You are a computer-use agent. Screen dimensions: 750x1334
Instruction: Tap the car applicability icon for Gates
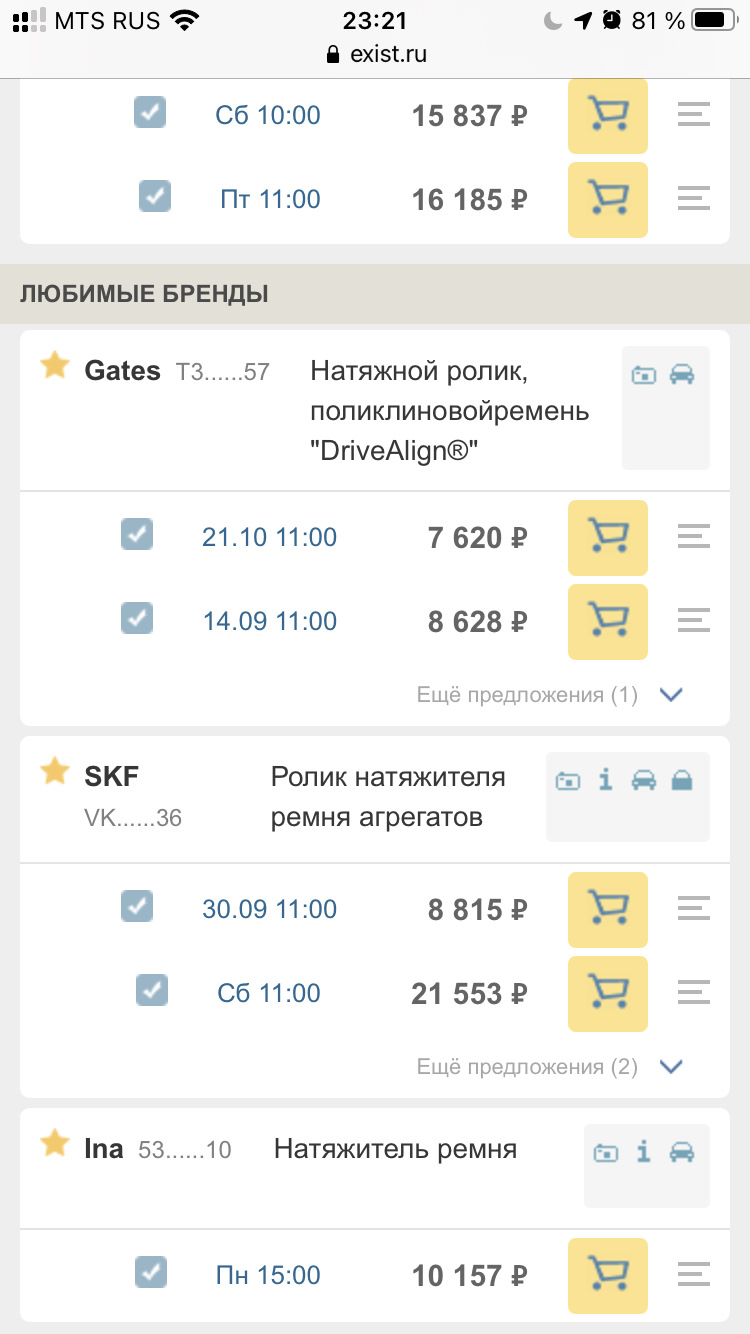point(682,375)
